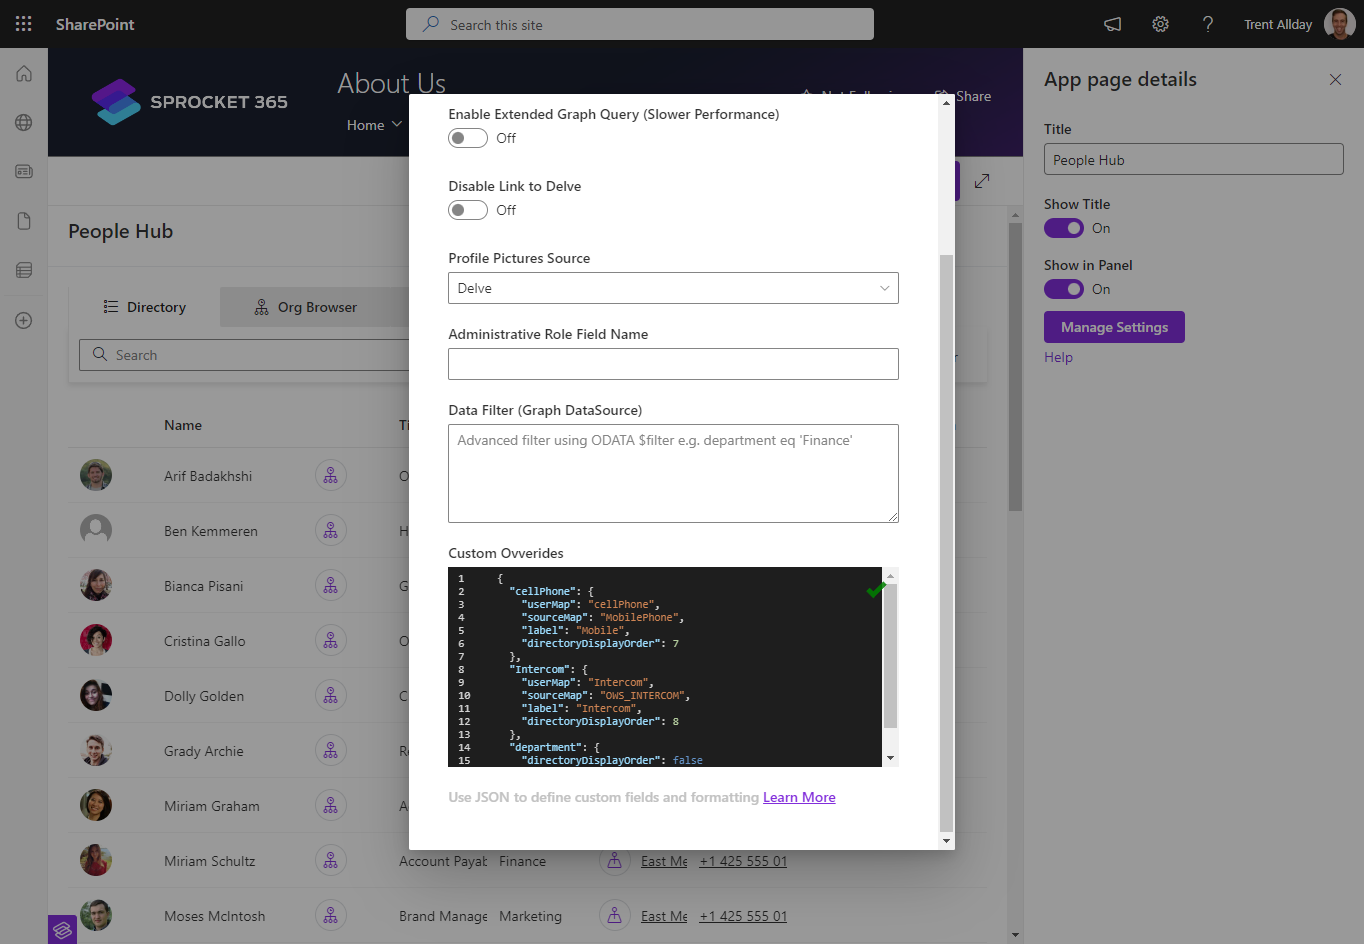
Task: Click the expand page arrows icon
Action: 982,181
